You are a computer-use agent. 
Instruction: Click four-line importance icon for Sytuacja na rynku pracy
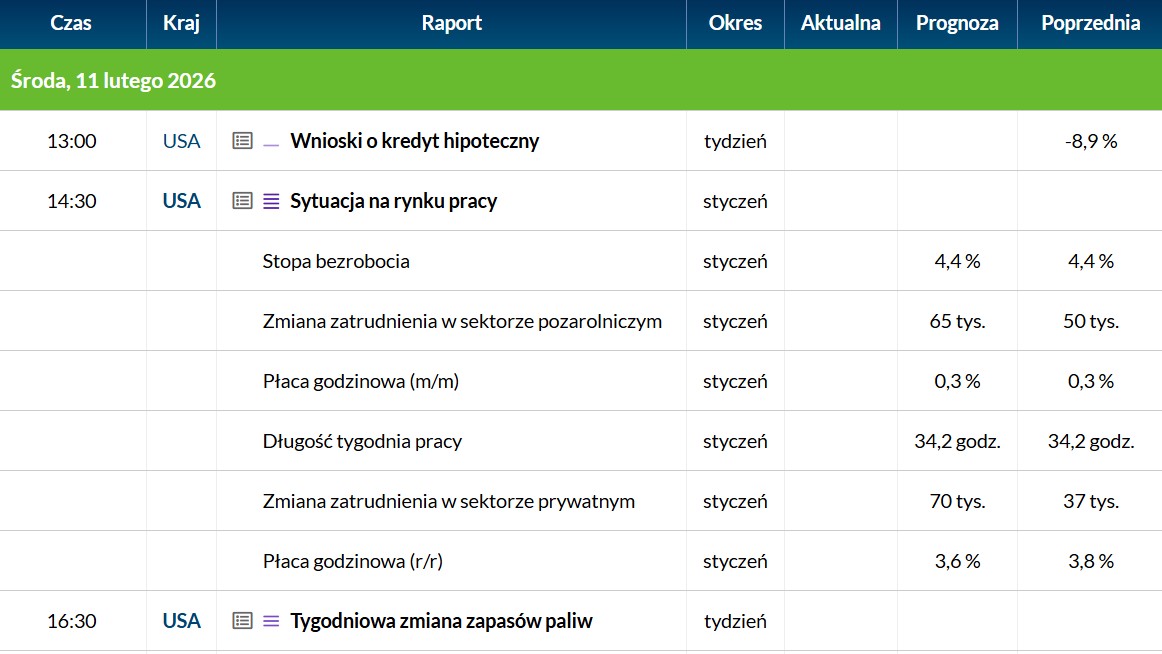[x=271, y=201]
